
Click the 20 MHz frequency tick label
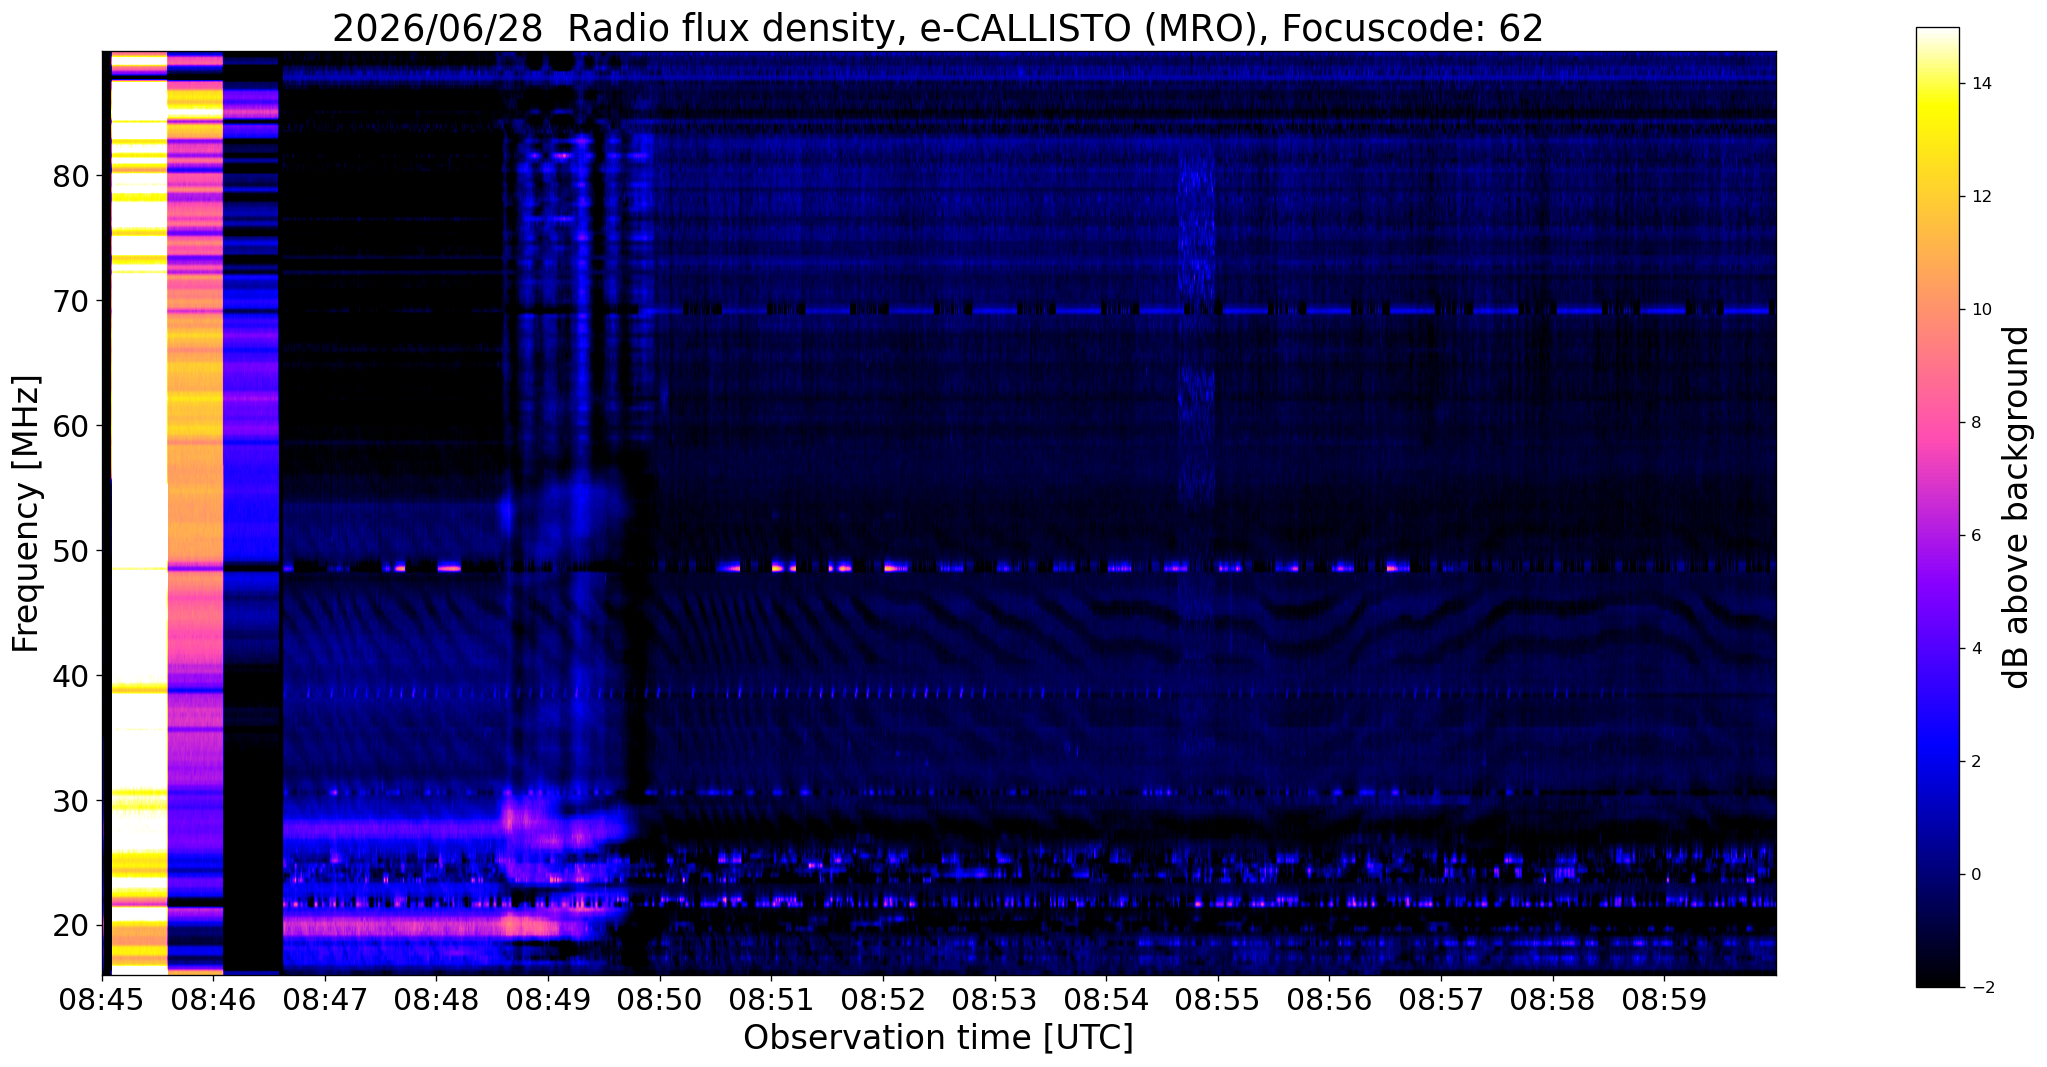click(x=71, y=926)
